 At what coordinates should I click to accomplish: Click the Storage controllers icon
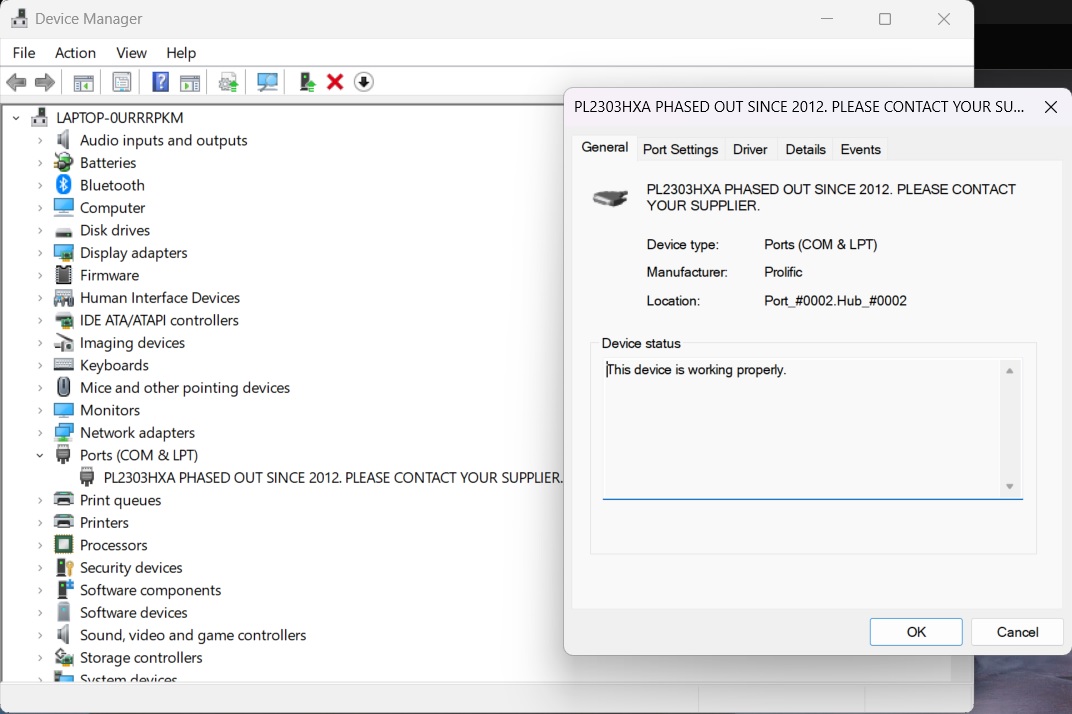(64, 657)
